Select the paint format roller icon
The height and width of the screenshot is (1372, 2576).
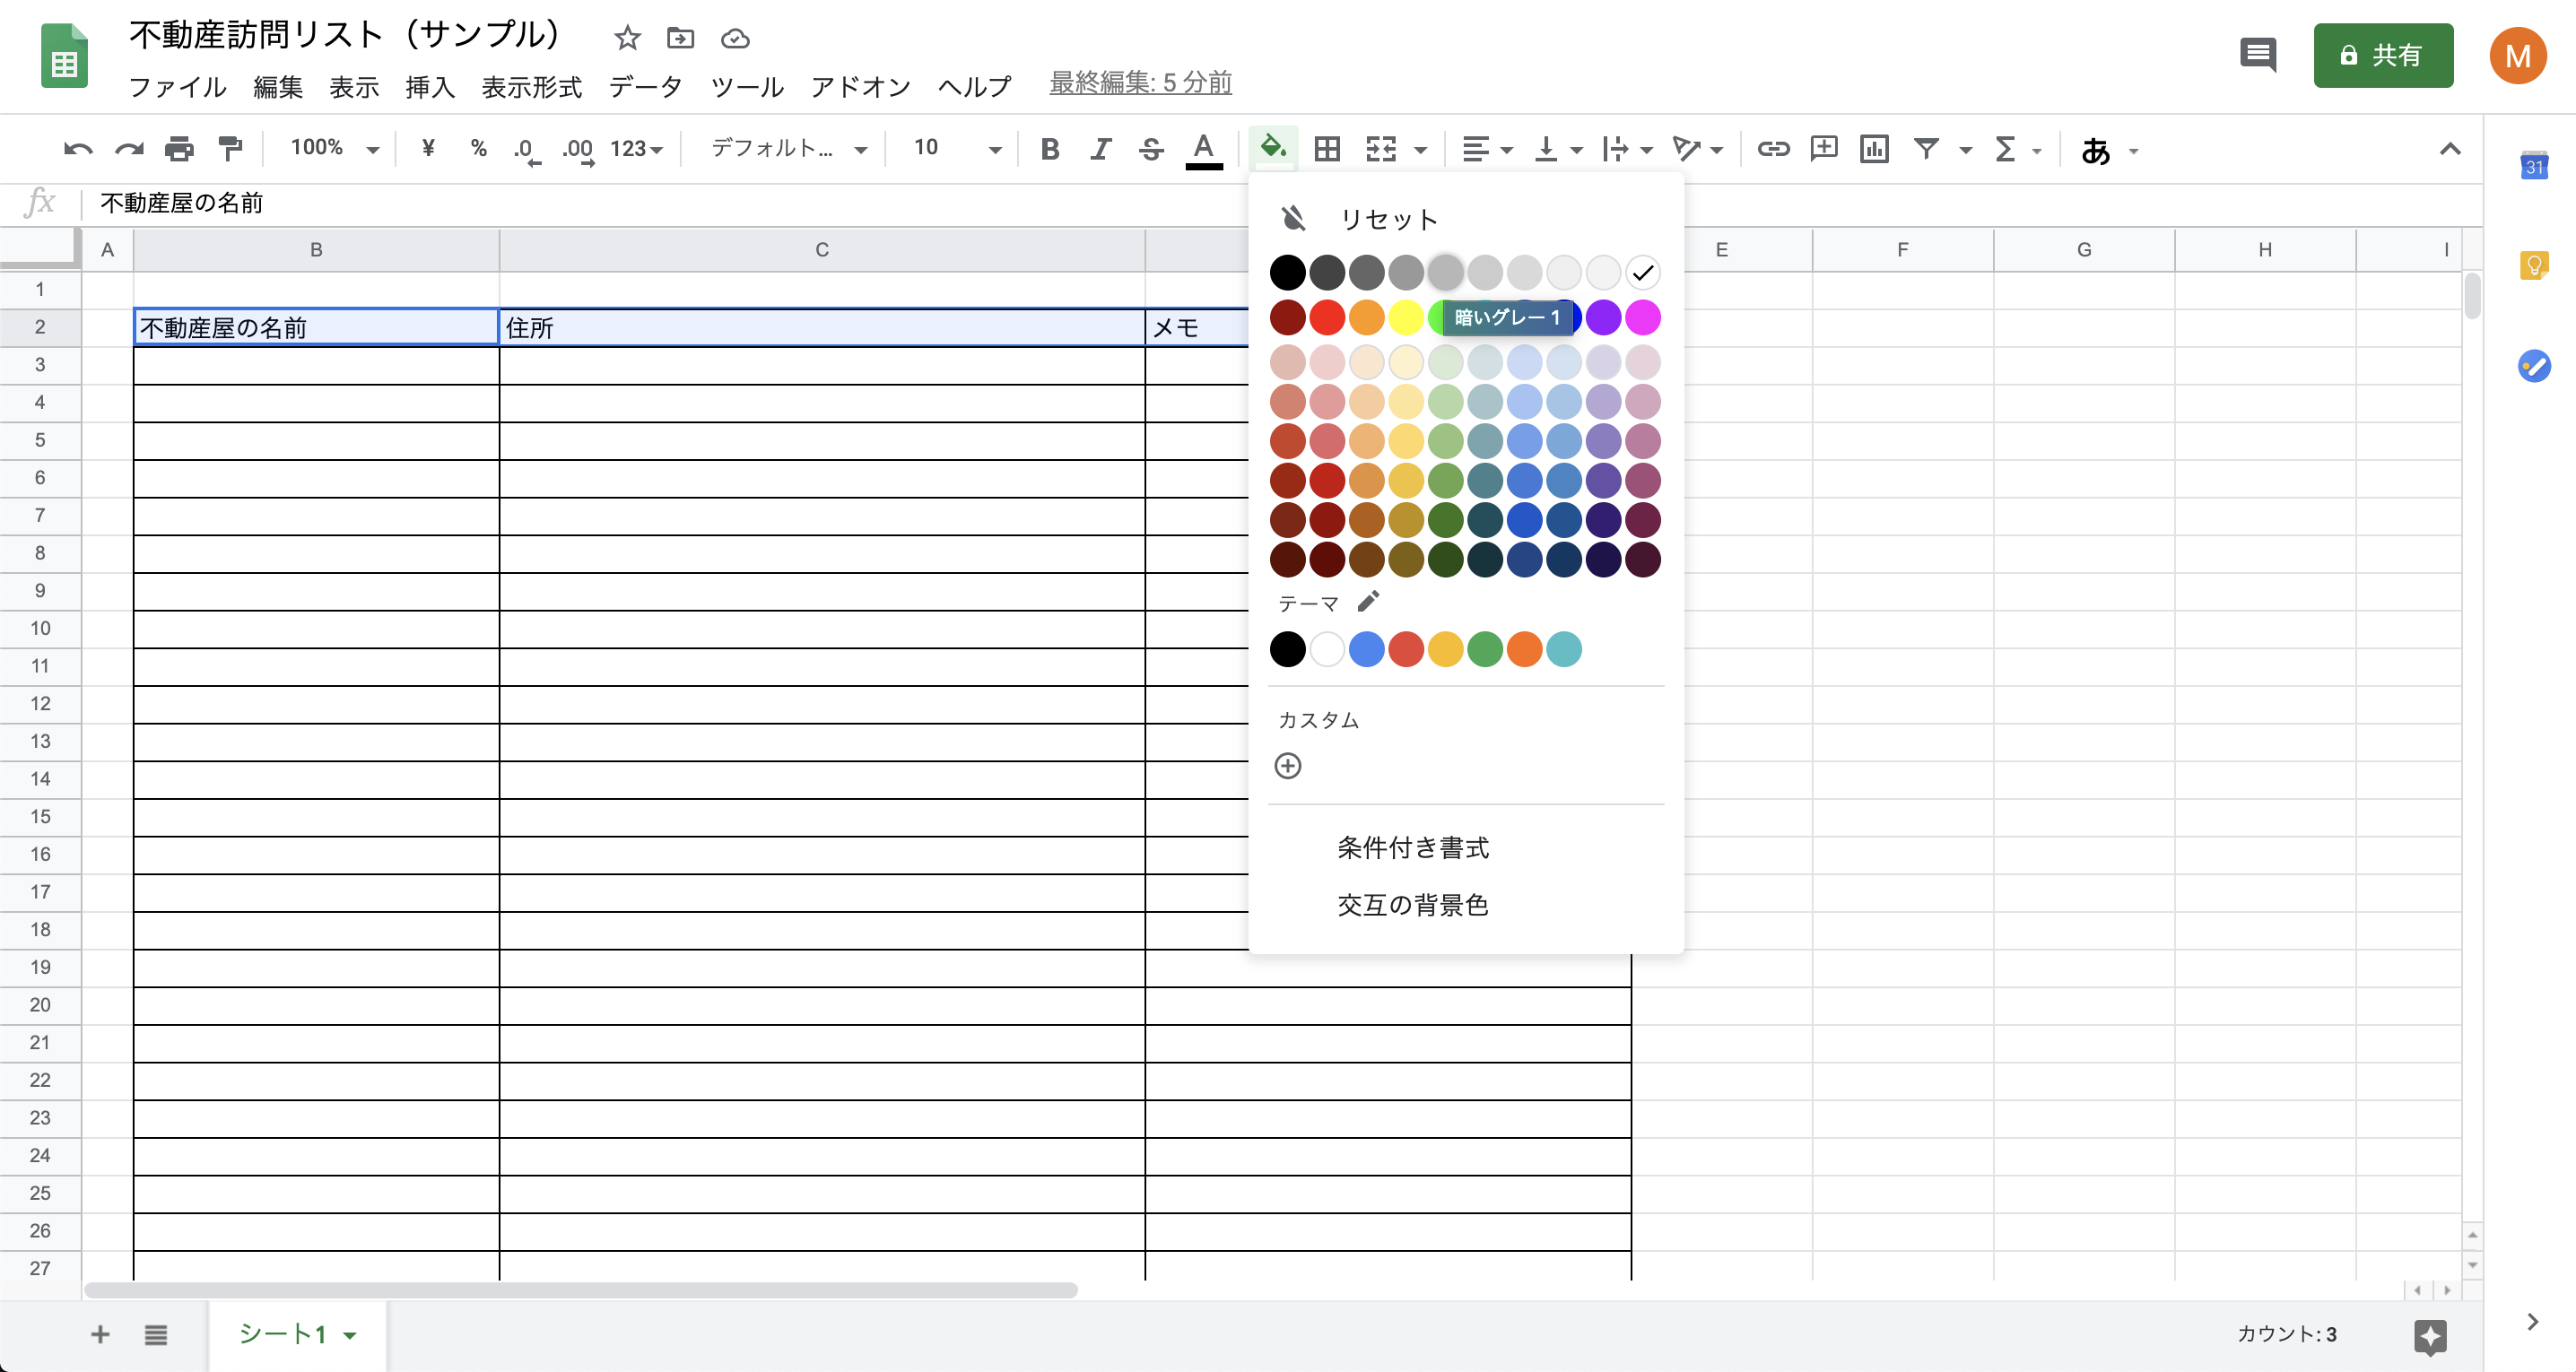point(231,150)
